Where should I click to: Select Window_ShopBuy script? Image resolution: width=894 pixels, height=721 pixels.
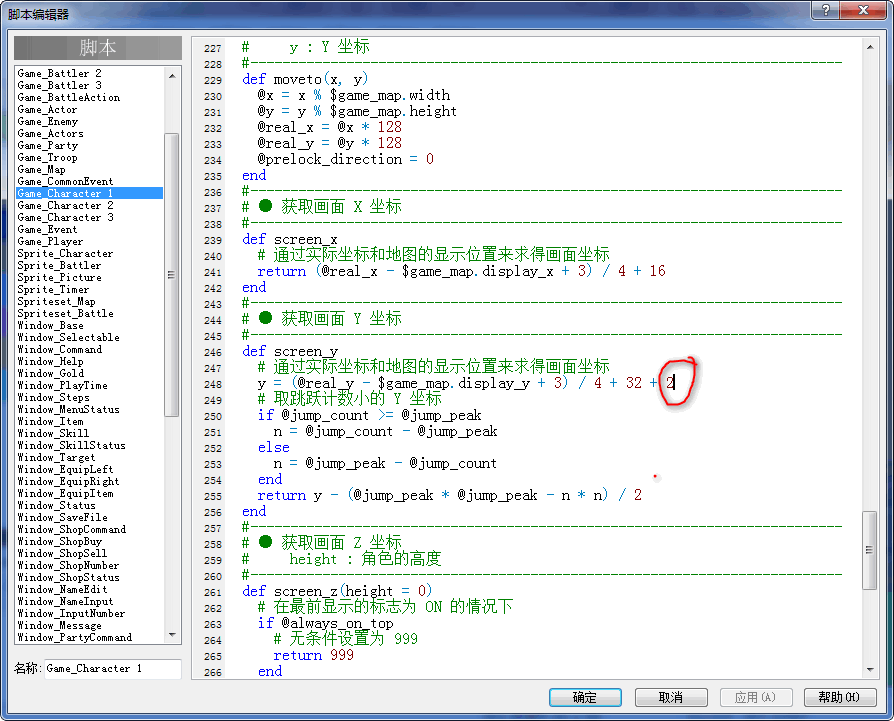tap(59, 541)
